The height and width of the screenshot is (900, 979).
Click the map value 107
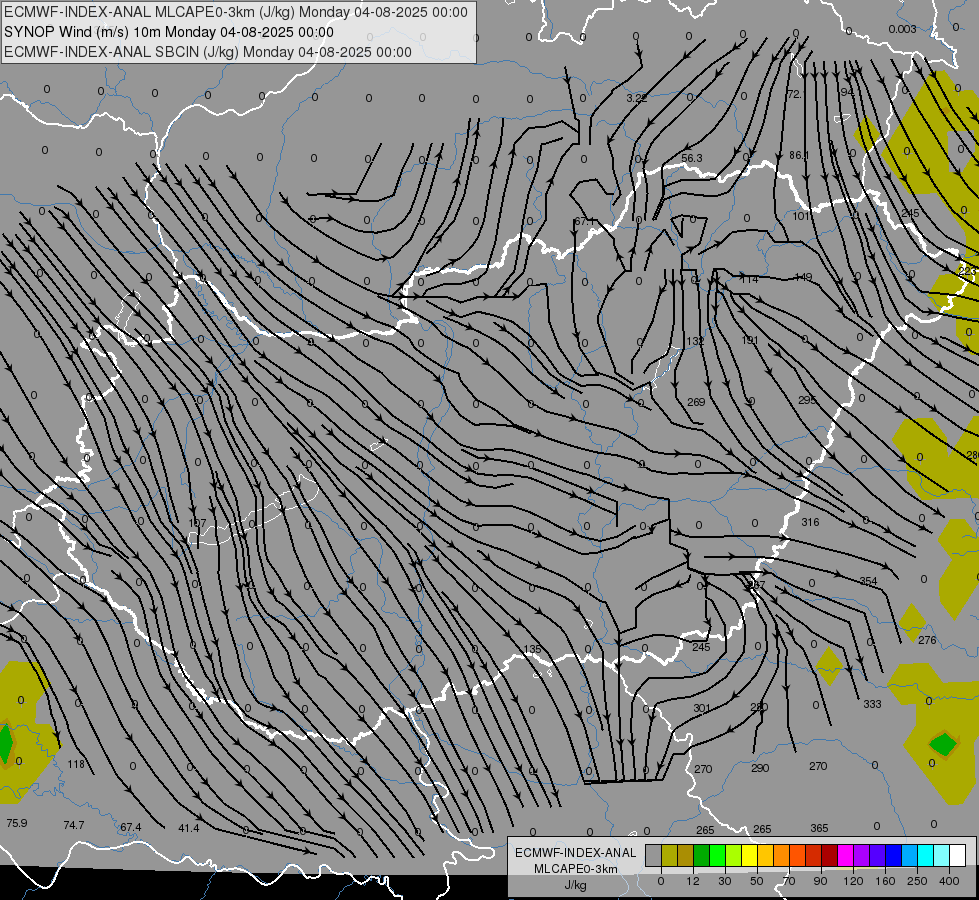tap(197, 523)
